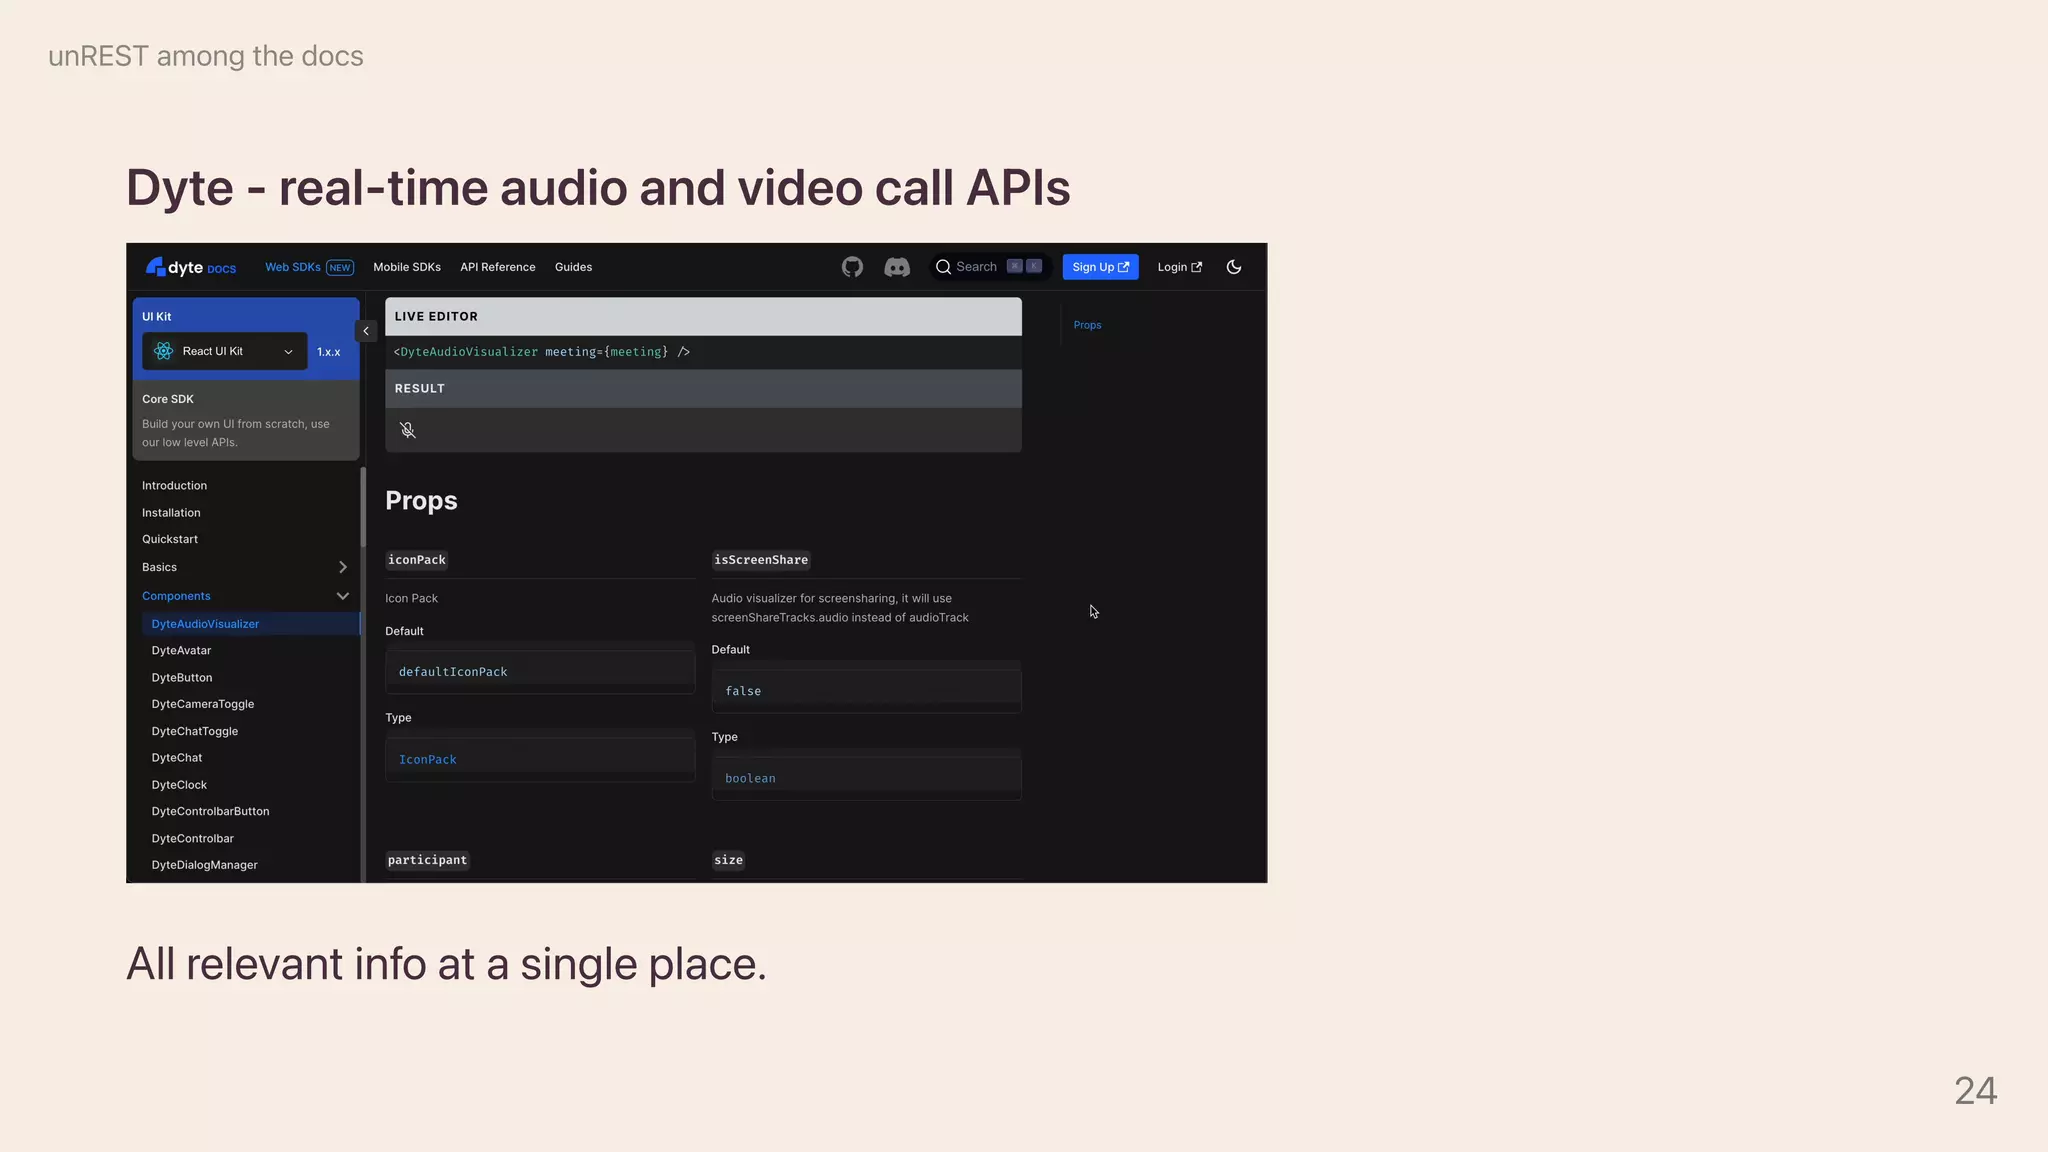Click the IconPack type link

click(428, 760)
